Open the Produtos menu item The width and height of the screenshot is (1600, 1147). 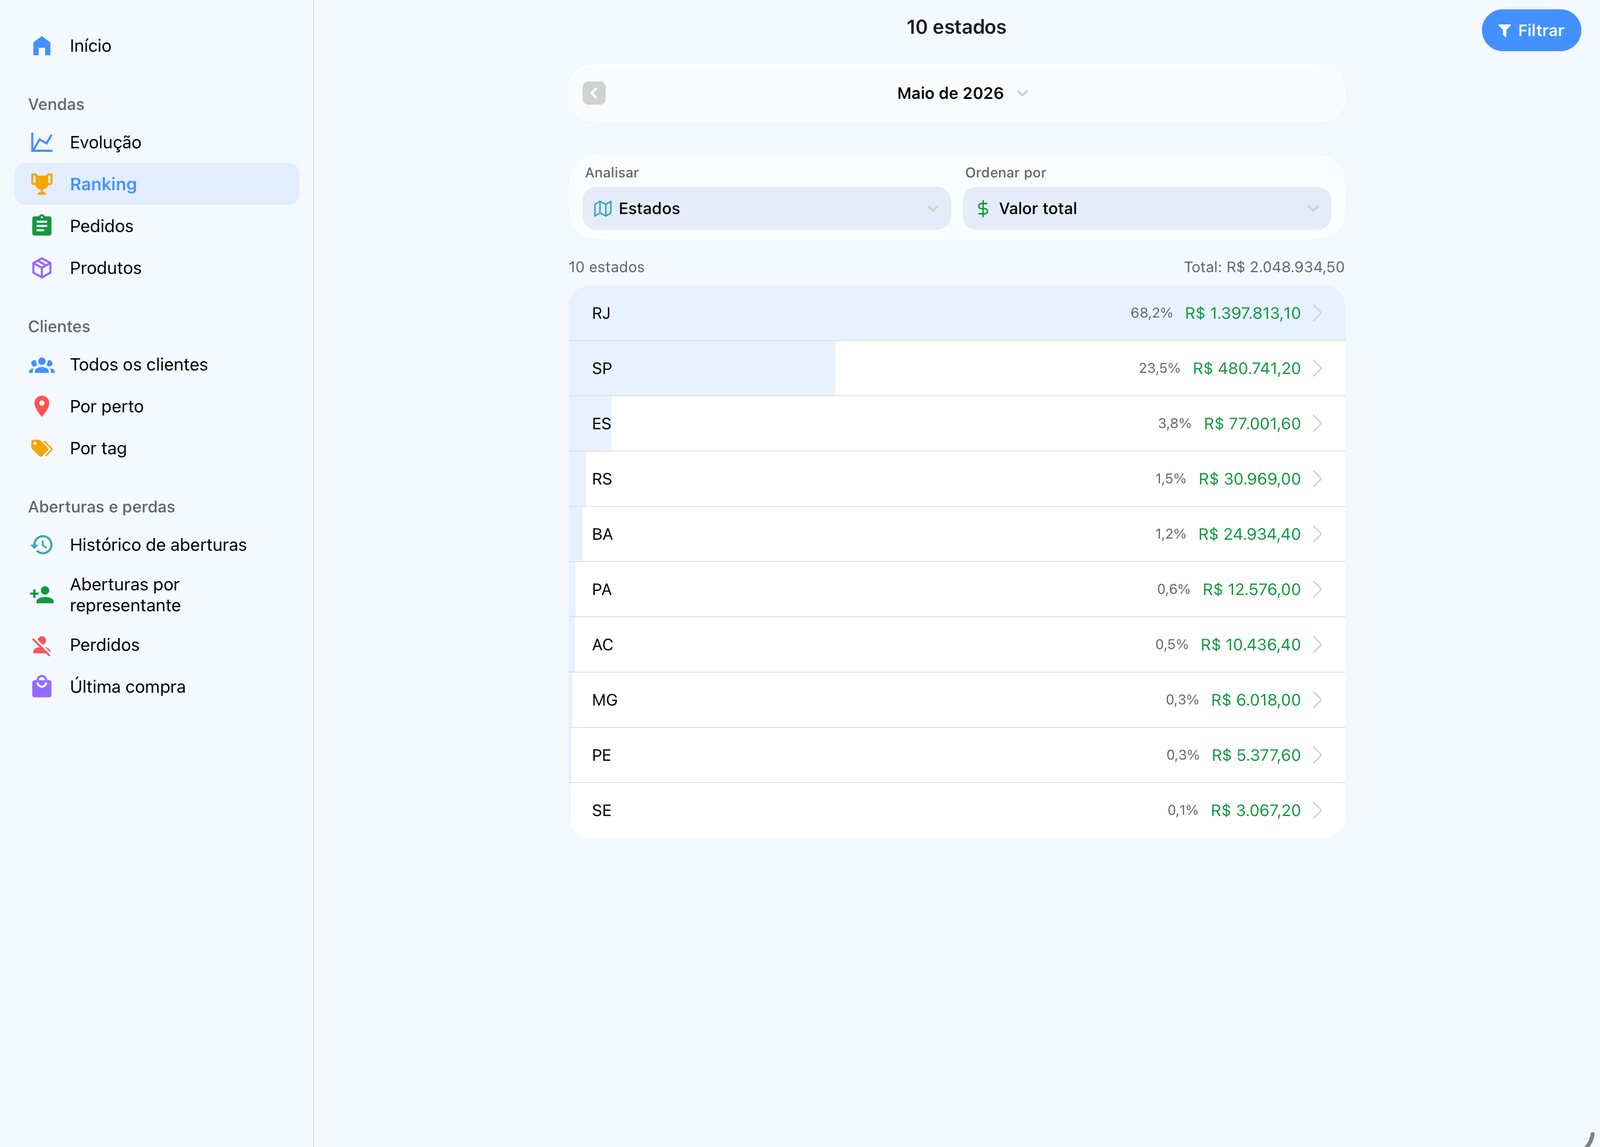tap(157, 268)
